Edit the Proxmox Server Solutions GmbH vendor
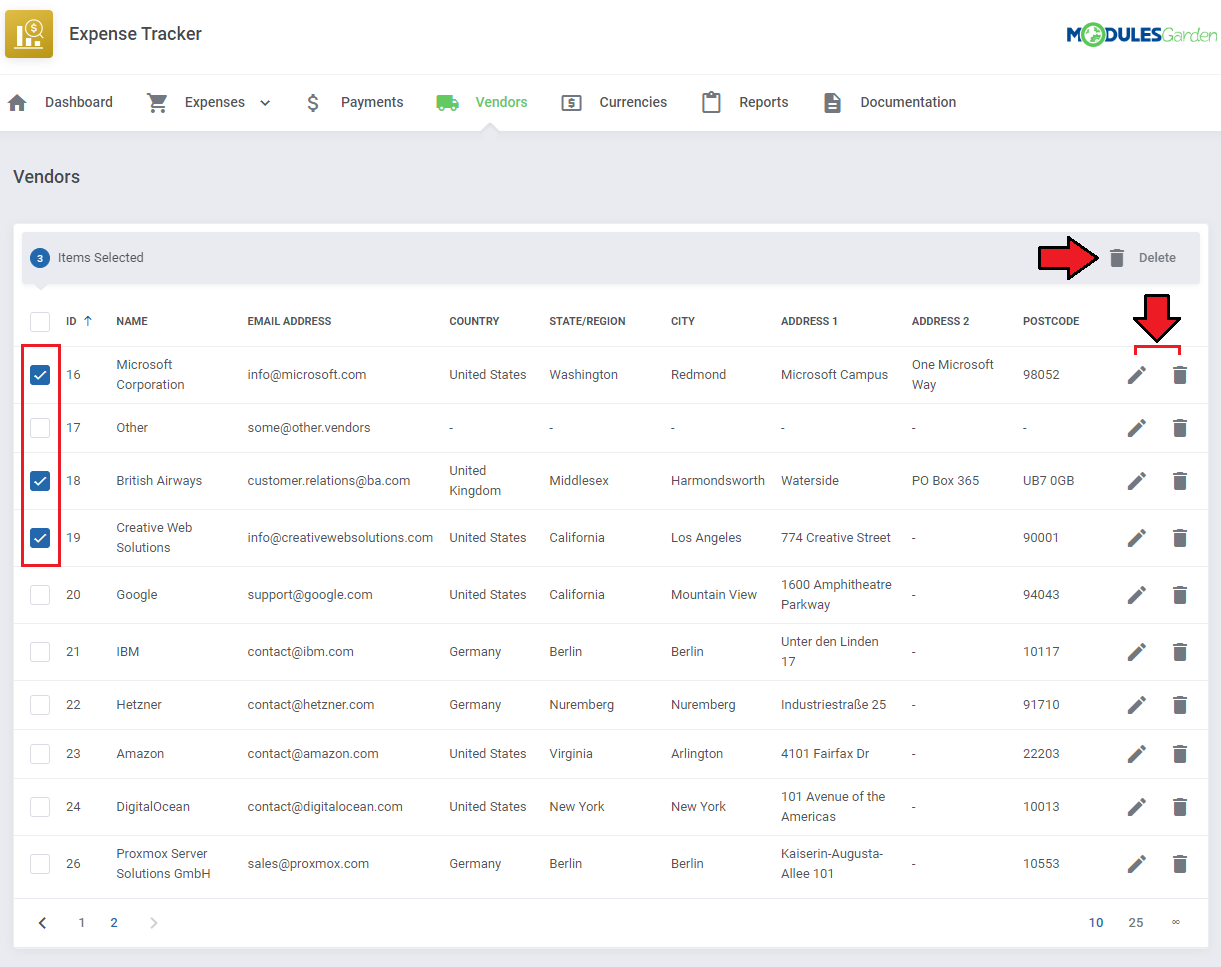Screen dimensions: 1221x967 pos(1137,864)
